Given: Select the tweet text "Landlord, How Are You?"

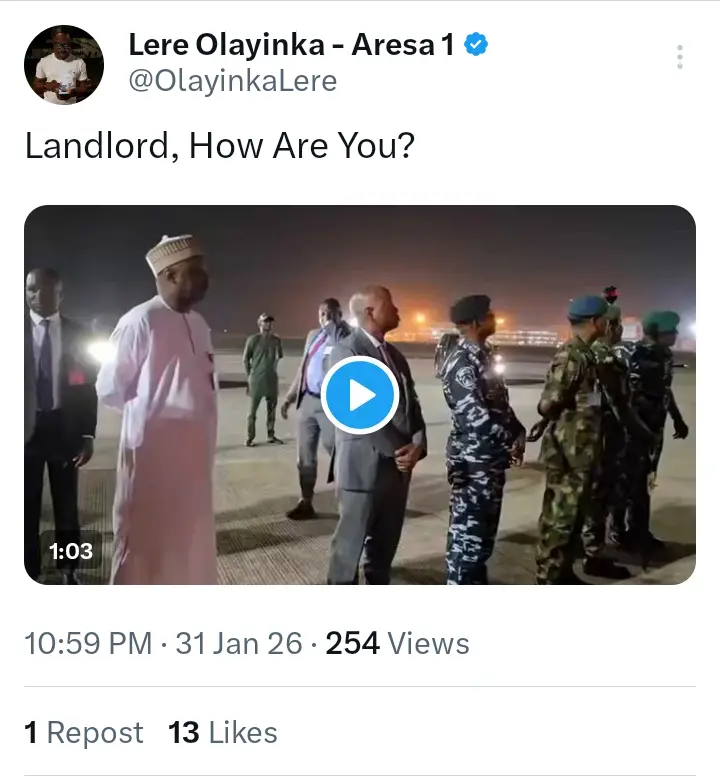Looking at the screenshot, I should tap(219, 146).
